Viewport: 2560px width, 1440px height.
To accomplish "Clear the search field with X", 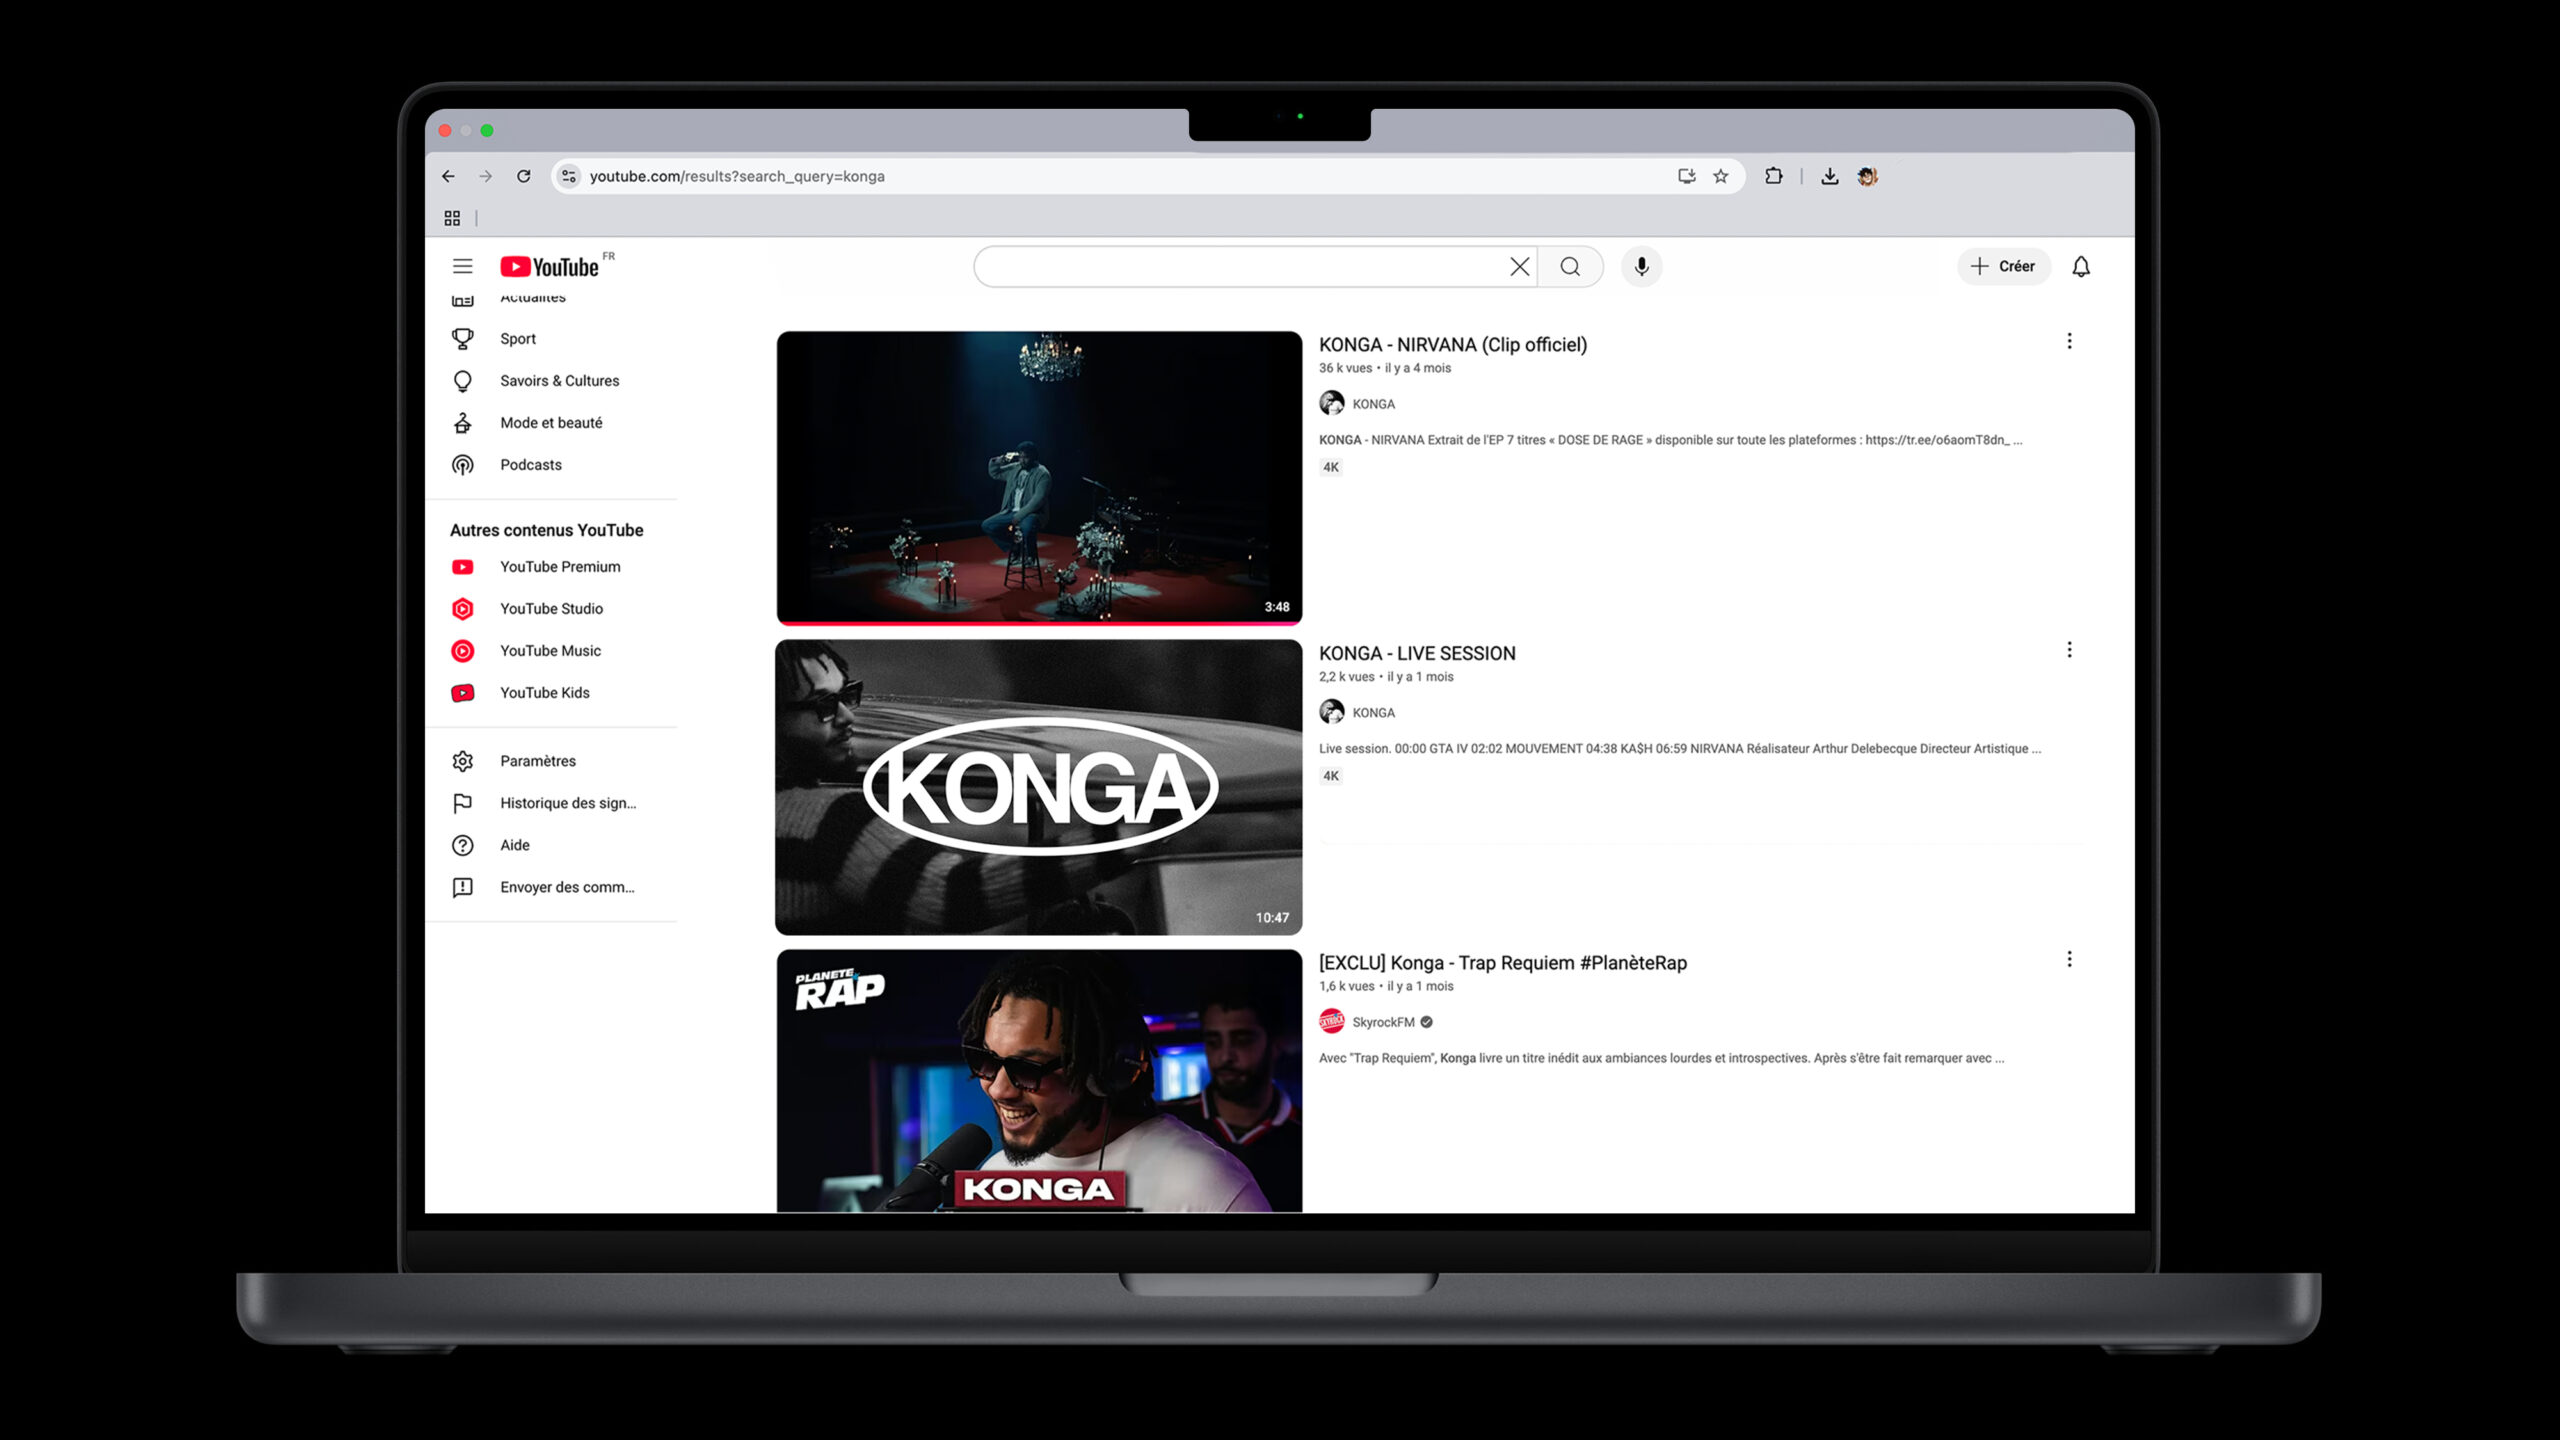I will [1519, 266].
